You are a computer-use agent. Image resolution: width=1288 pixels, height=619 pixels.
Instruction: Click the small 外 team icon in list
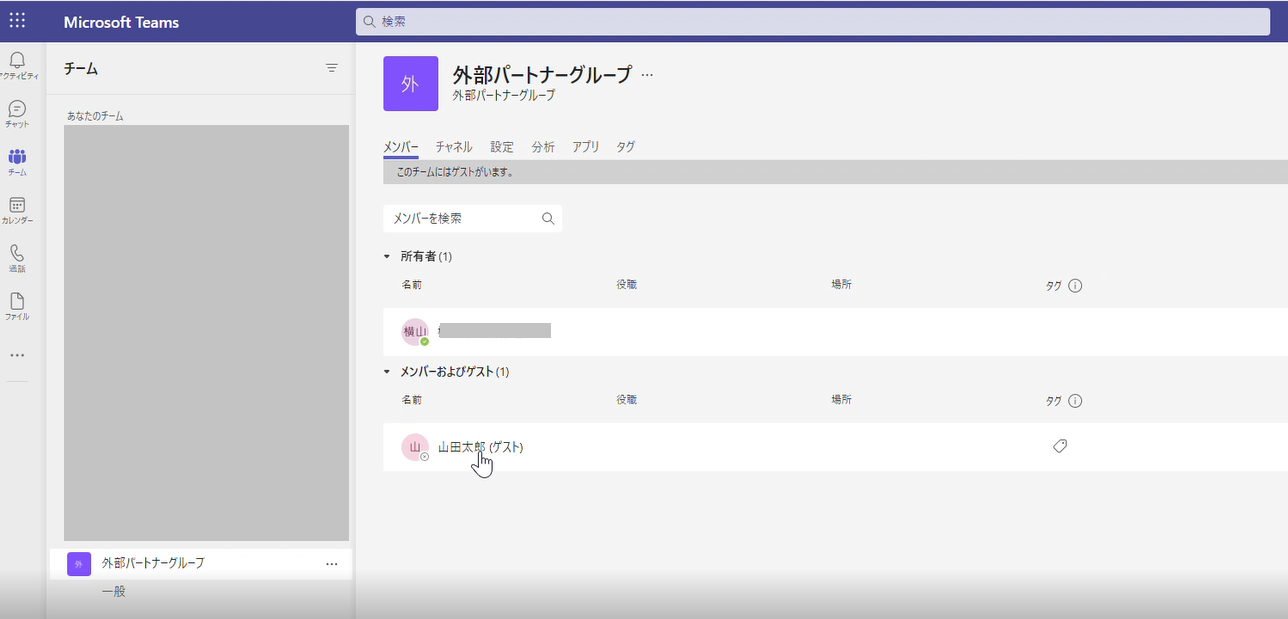79,564
